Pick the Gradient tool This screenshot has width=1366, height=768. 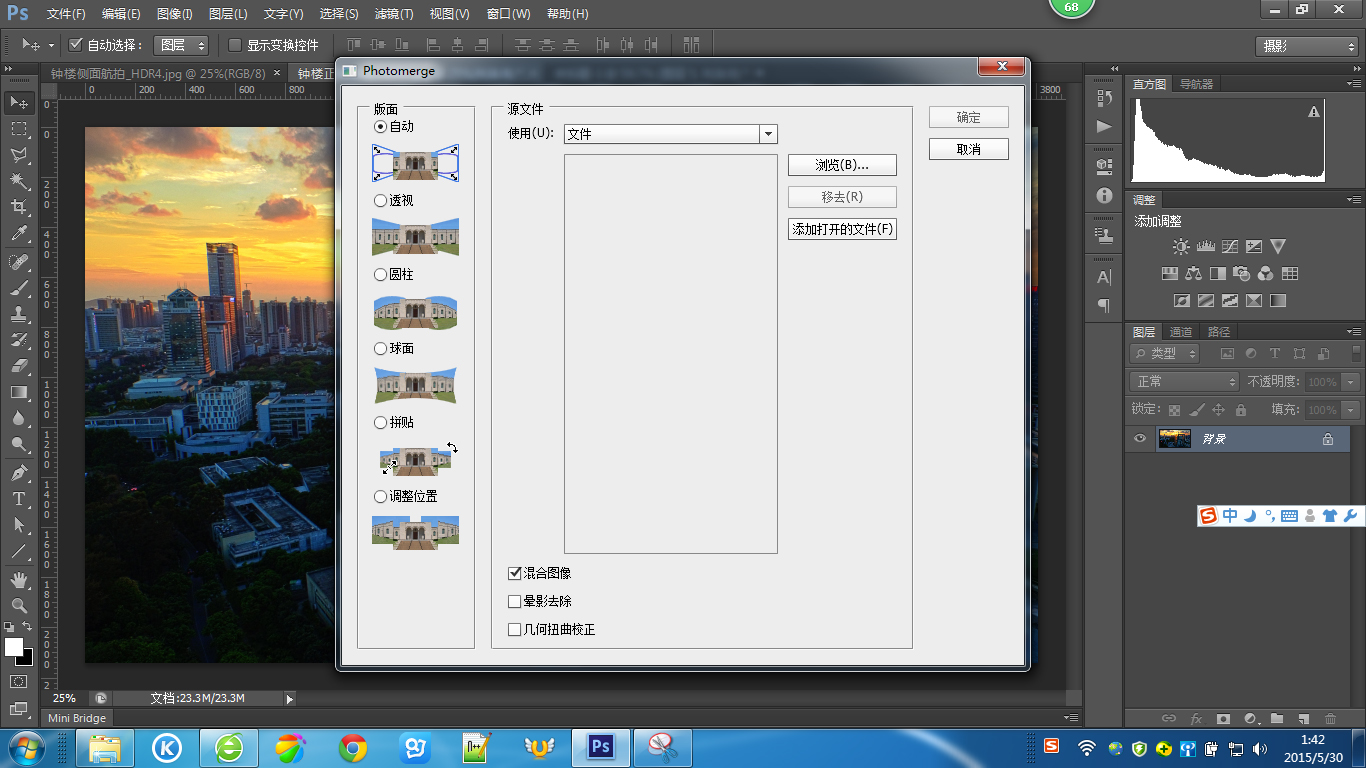tap(19, 393)
